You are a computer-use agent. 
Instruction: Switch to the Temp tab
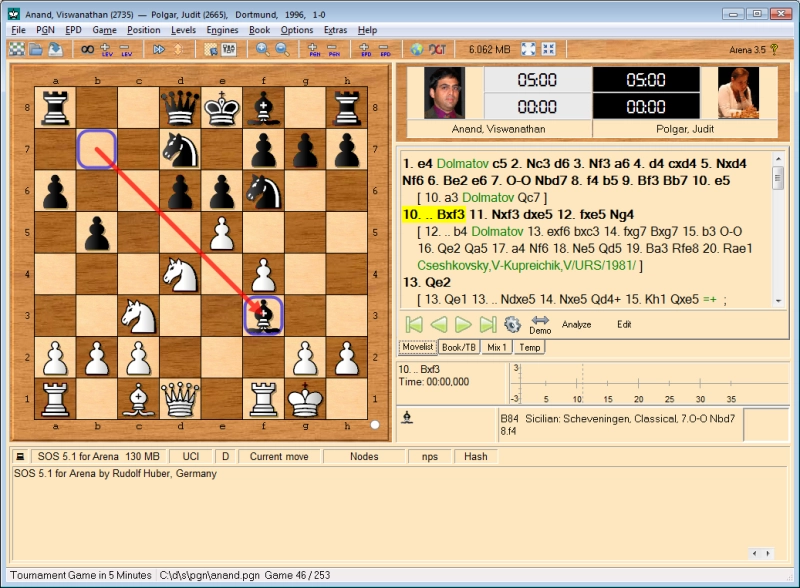(530, 348)
